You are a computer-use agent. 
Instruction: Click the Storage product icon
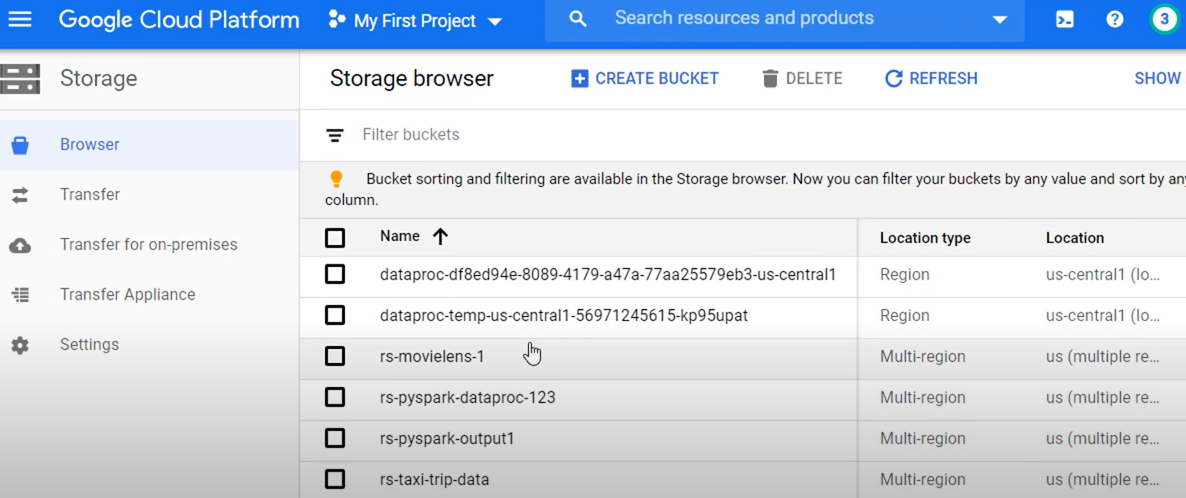(20, 79)
